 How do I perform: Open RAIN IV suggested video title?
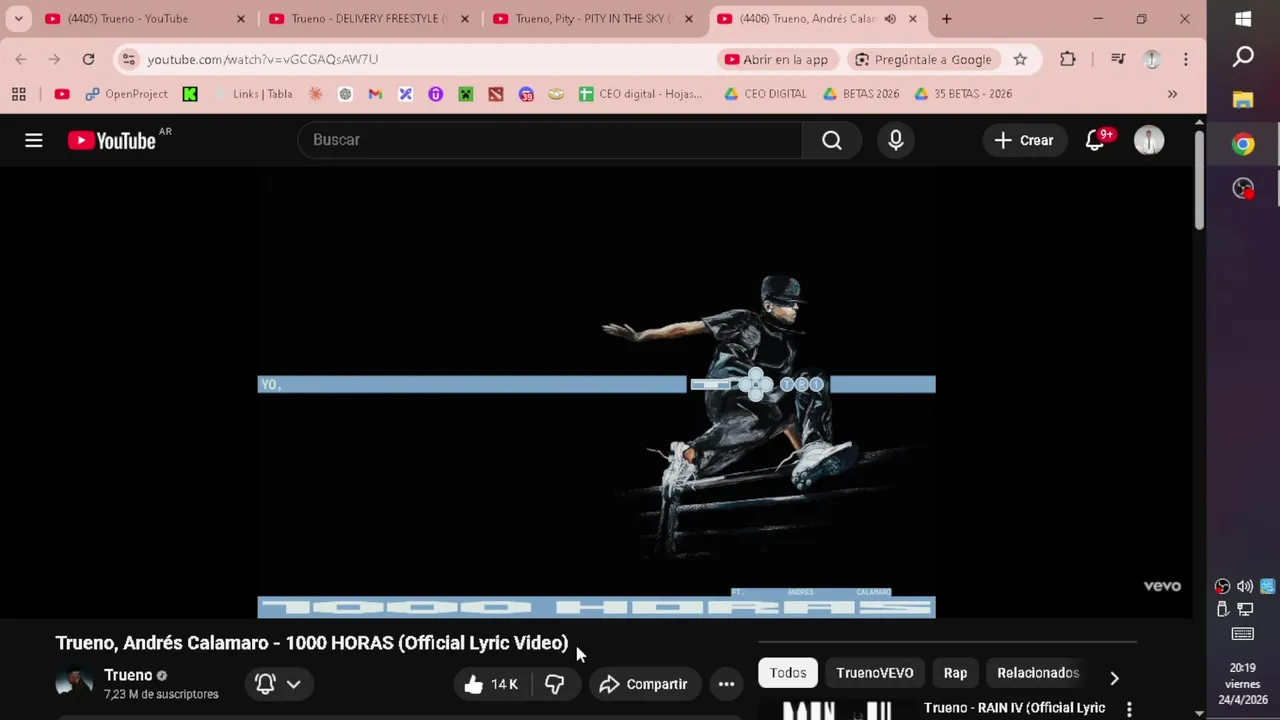pos(1014,708)
